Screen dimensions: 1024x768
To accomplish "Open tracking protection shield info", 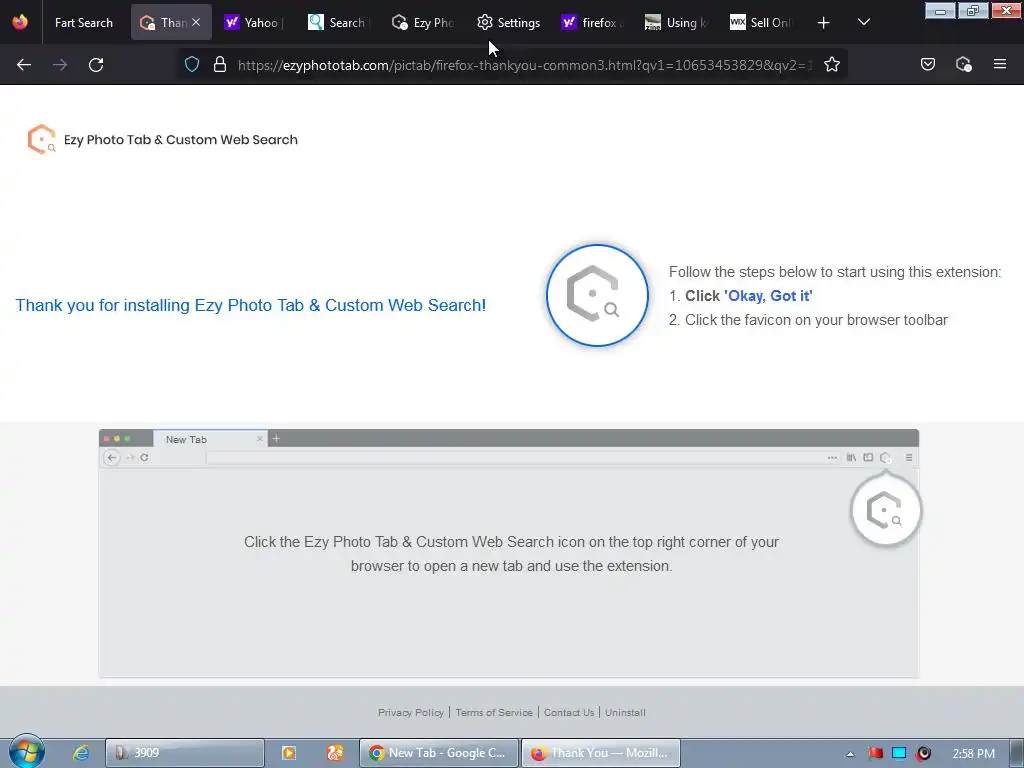I will [x=191, y=64].
